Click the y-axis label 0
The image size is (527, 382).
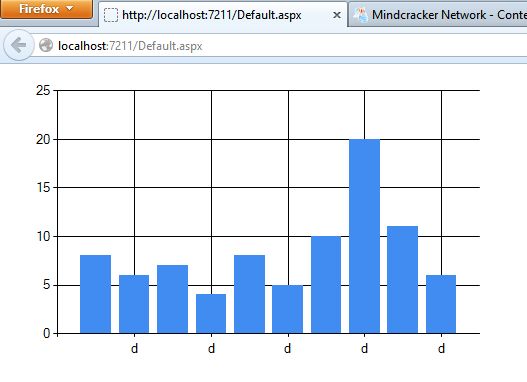[46, 333]
